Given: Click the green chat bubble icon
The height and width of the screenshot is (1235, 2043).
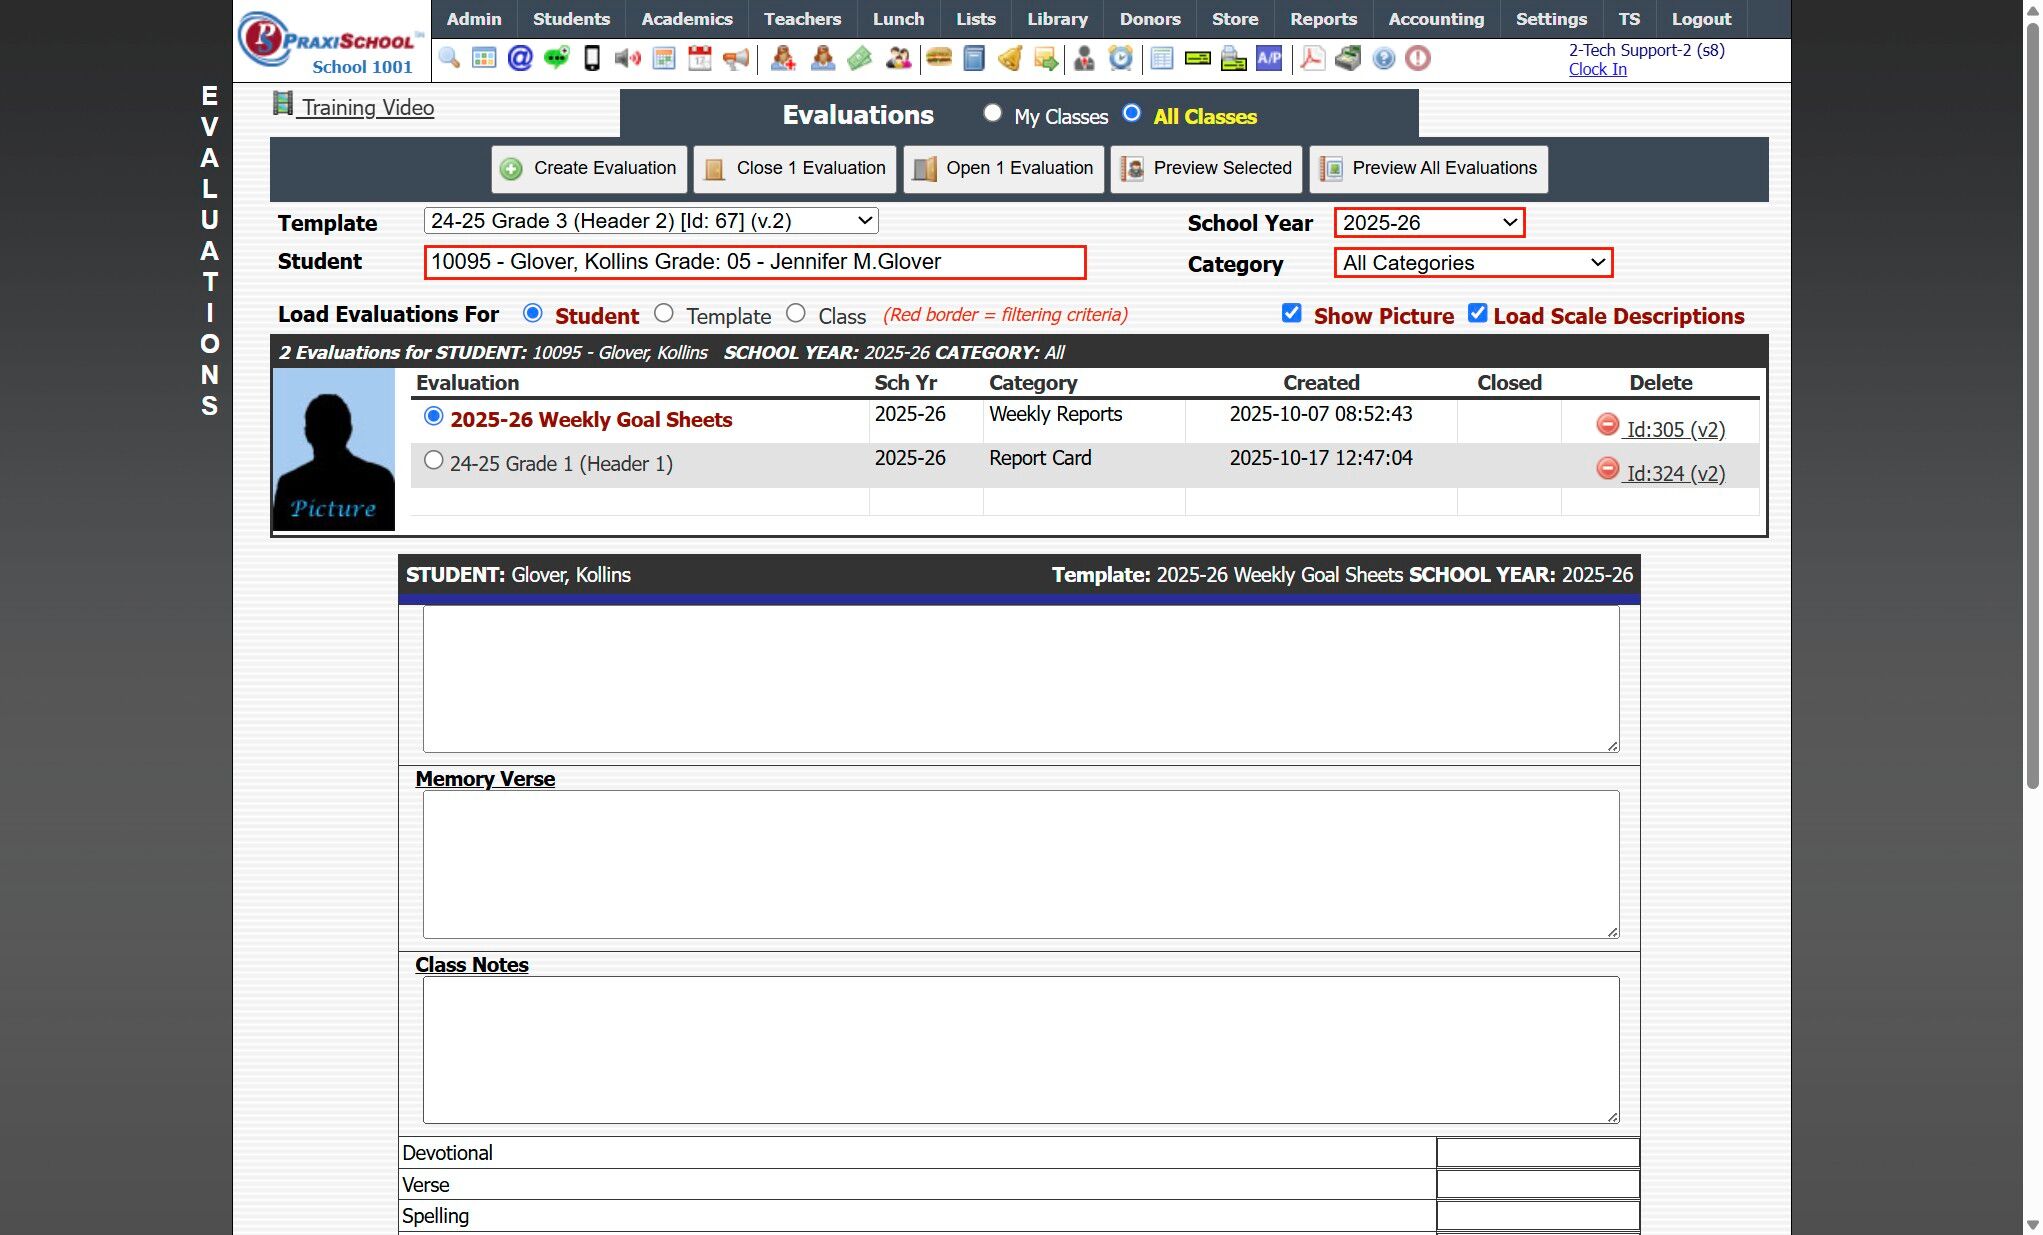Looking at the screenshot, I should (x=556, y=58).
